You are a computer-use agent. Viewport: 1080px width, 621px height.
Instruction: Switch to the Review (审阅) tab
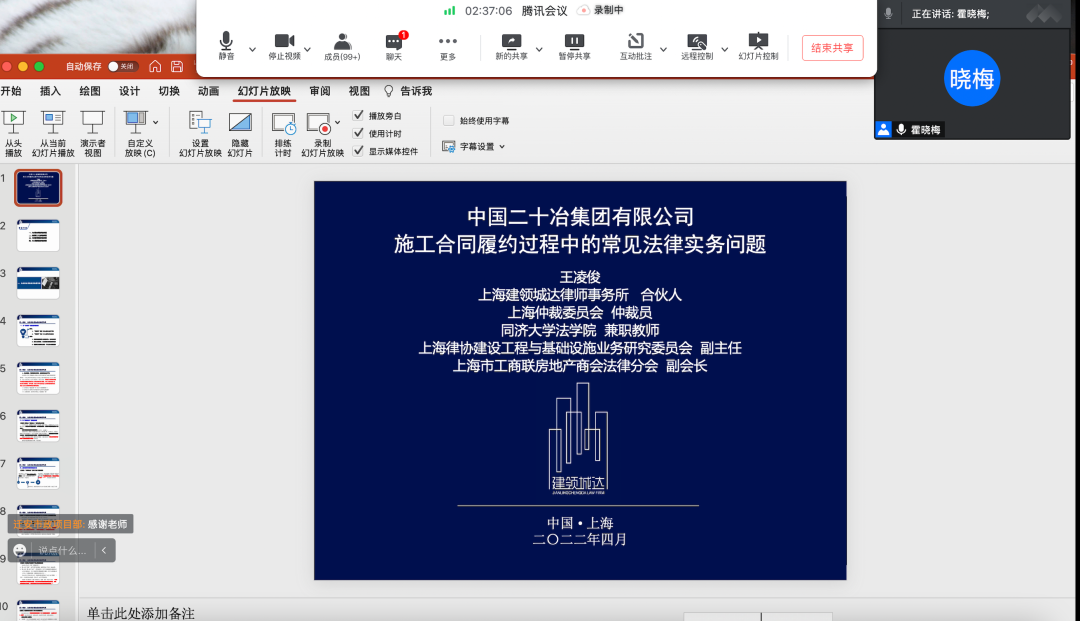pyautogui.click(x=320, y=91)
